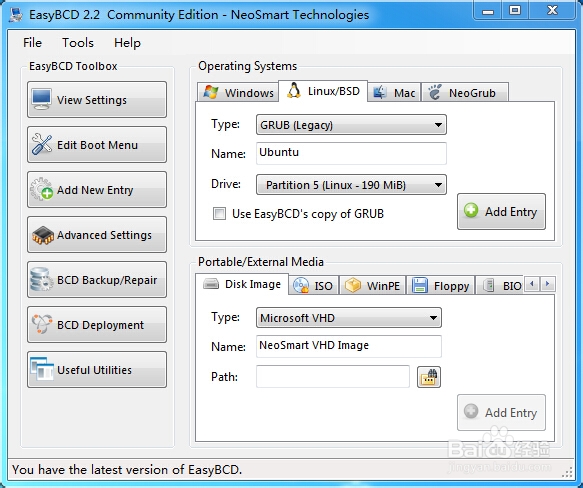Switch to the NeoGrub tab
This screenshot has width=583, height=488.
tap(465, 92)
